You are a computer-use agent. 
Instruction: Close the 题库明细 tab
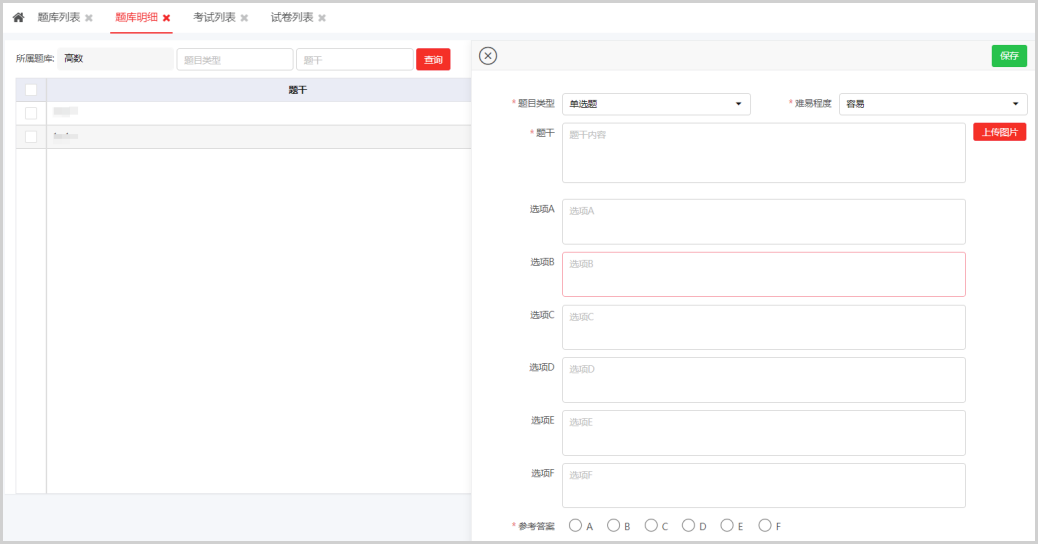coord(167,18)
